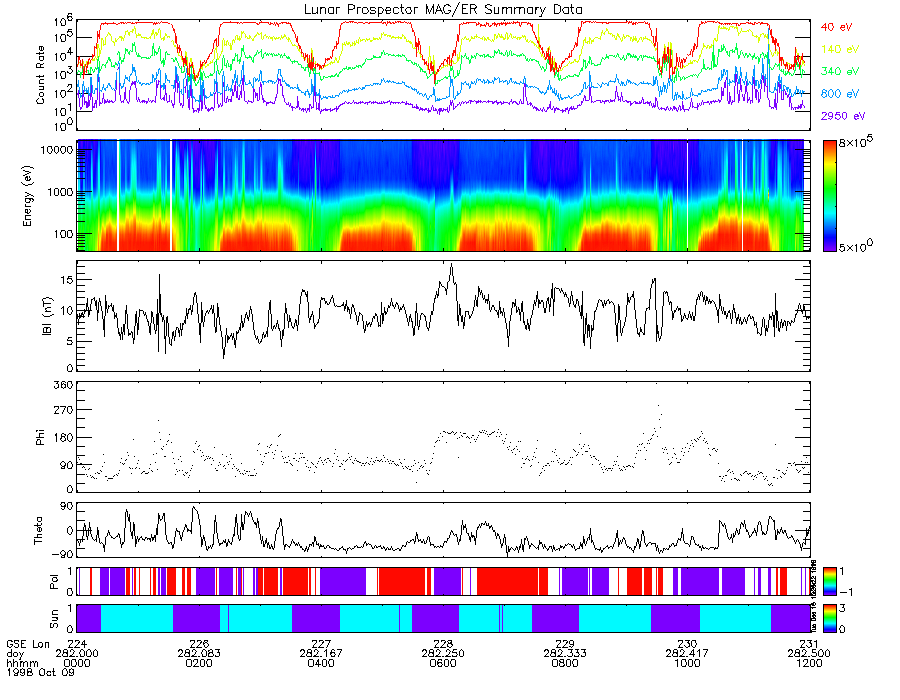Select the purple '2950 eV' legend label
This screenshot has height=700, width=900.
pyautogui.click(x=843, y=116)
